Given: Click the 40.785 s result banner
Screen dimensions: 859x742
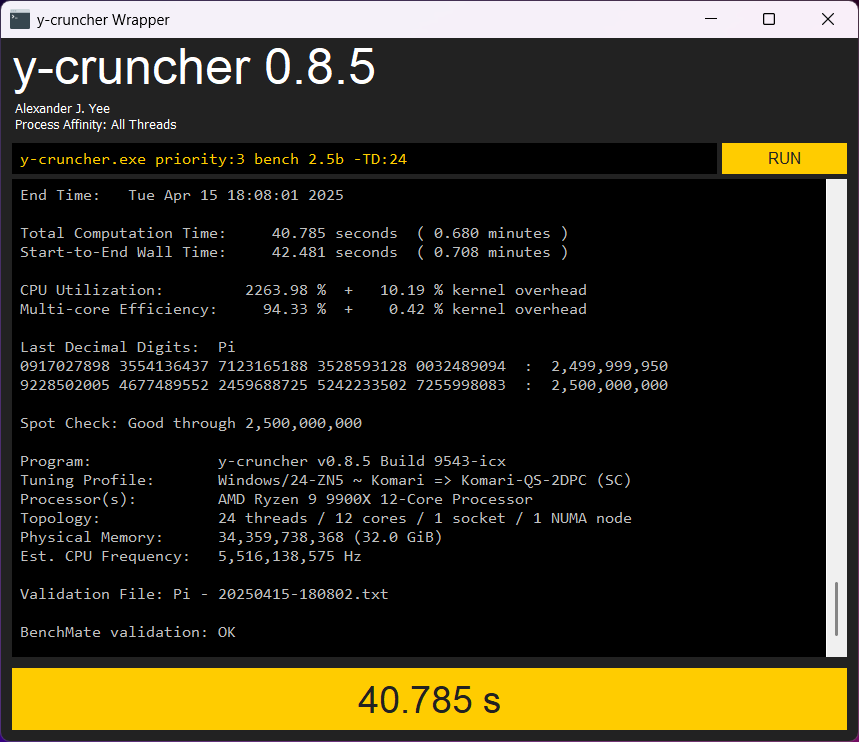Looking at the screenshot, I should (x=430, y=699).
